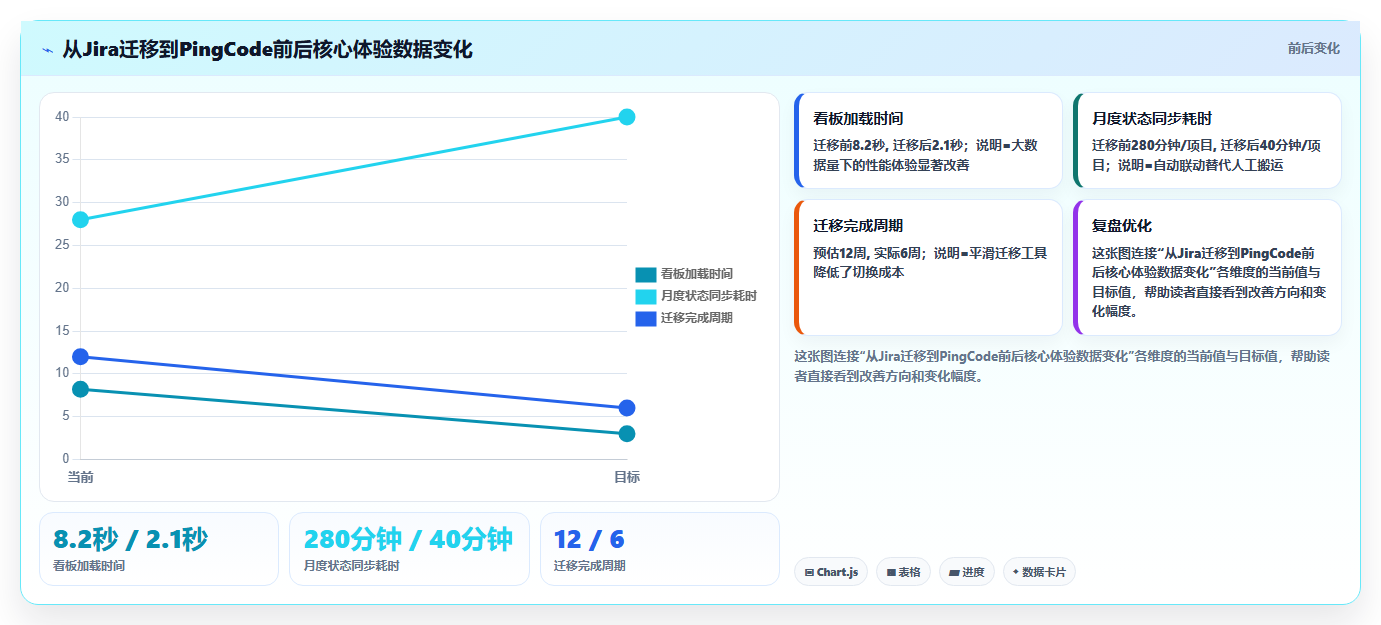Click the y-axis label 25
1381x625 pixels.
(x=62, y=245)
